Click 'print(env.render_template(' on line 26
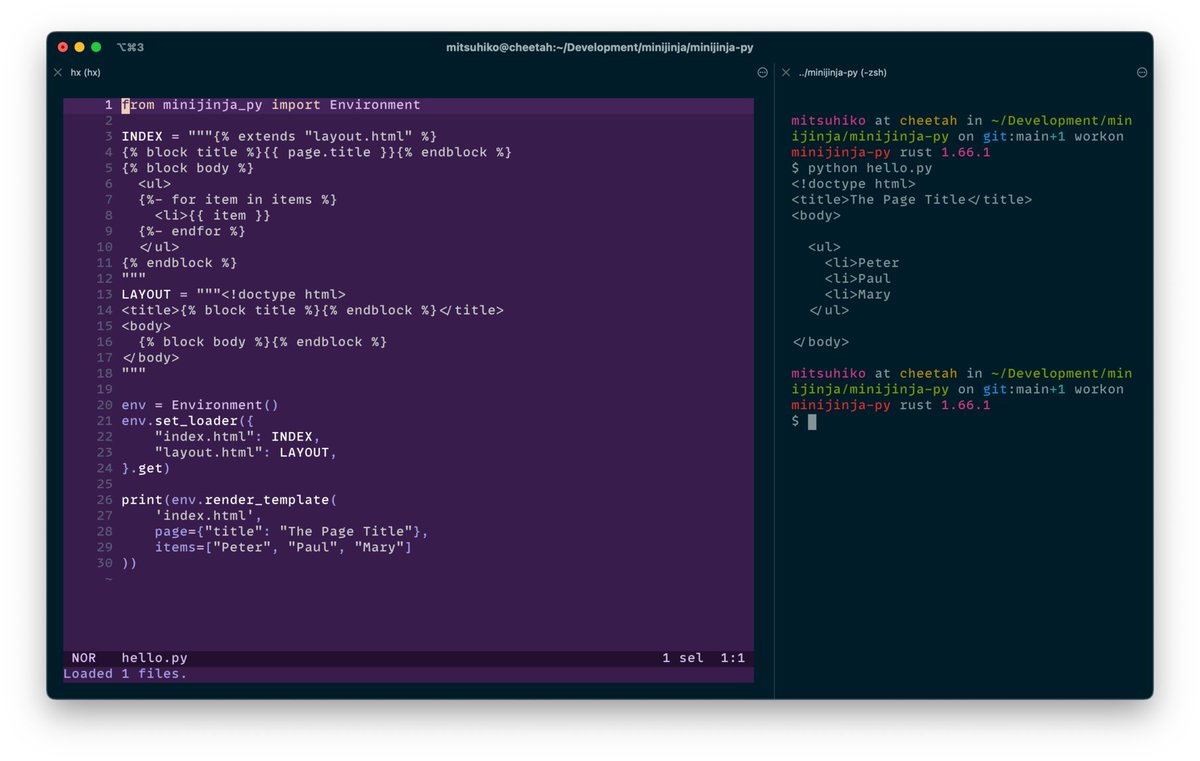Image resolution: width=1200 pixels, height=761 pixels. coord(230,500)
